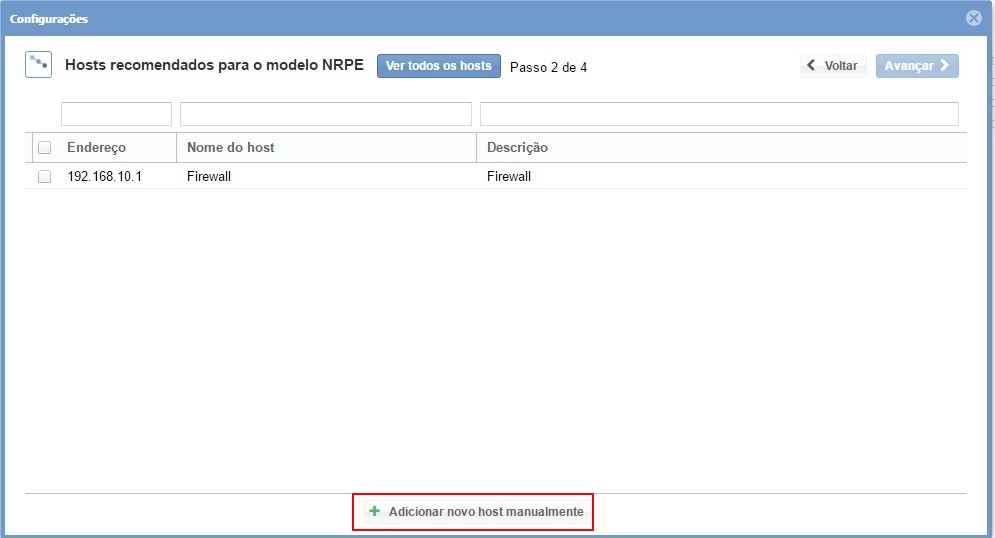Click the Endereço filter input field
995x538 pixels.
(116, 114)
